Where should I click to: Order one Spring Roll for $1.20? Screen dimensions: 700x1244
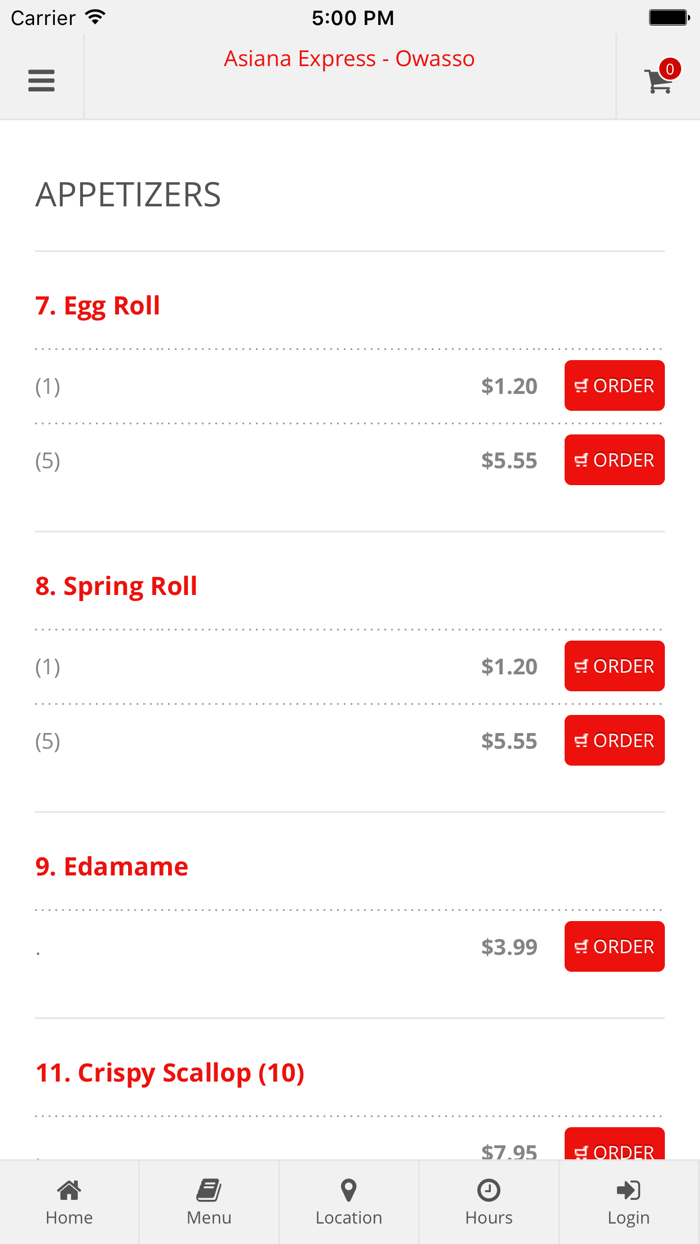click(614, 666)
